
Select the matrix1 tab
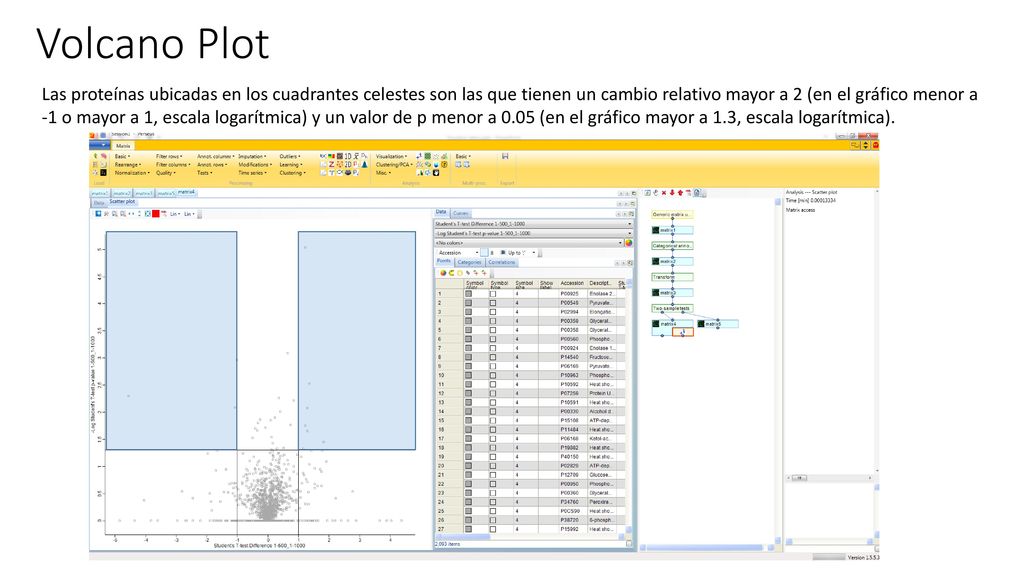pyautogui.click(x=99, y=193)
